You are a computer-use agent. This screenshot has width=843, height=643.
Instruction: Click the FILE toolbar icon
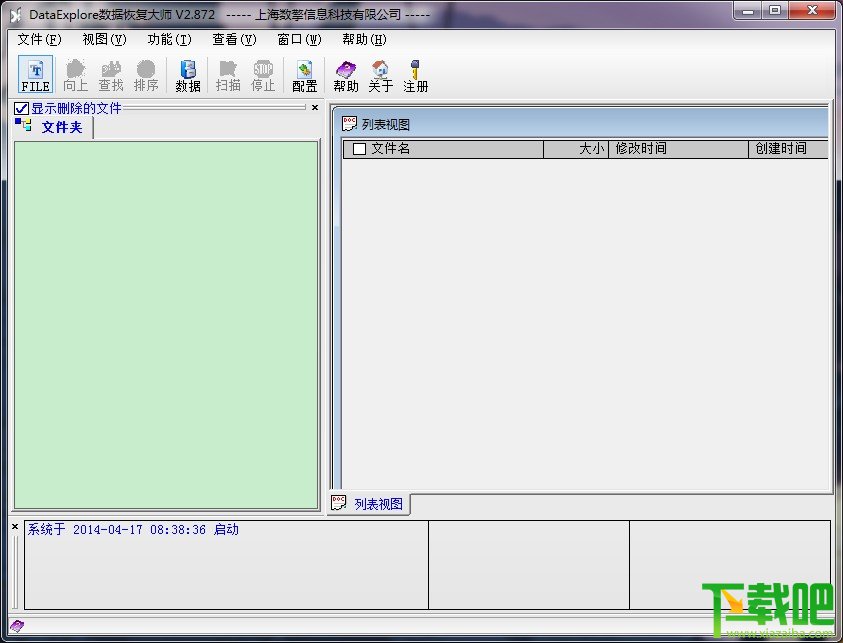[35, 74]
